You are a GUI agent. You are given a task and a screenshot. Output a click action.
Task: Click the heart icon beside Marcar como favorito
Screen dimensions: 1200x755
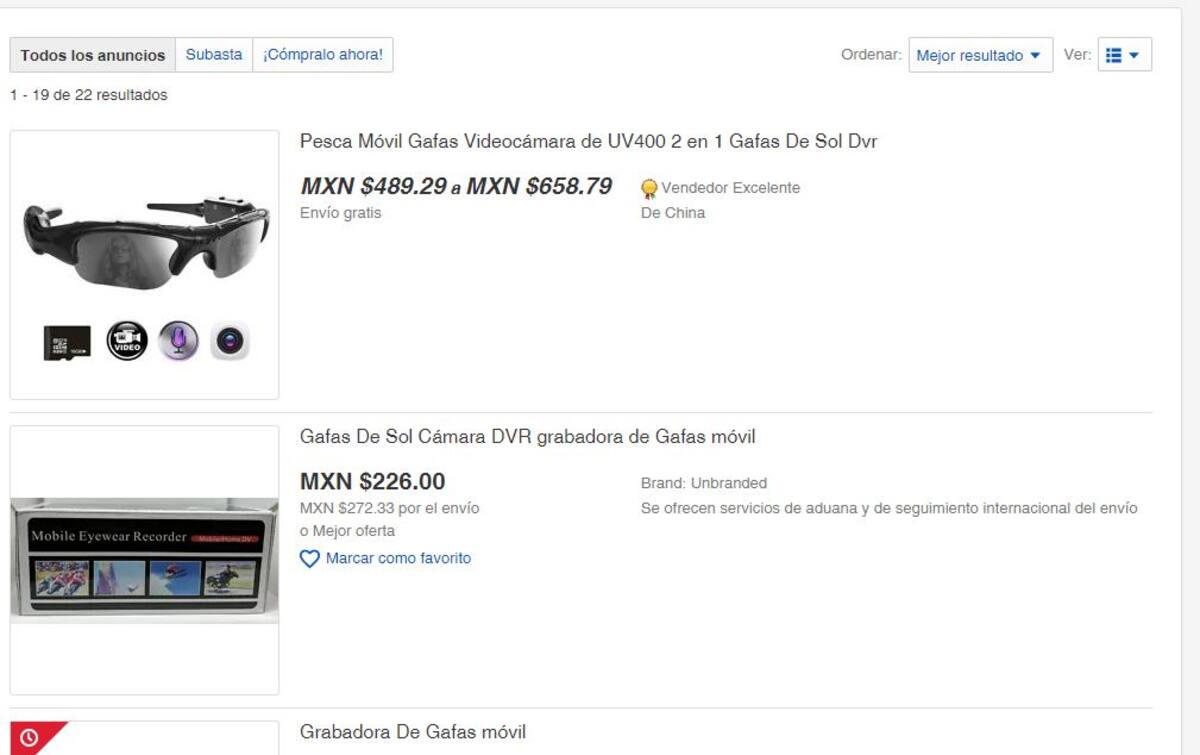310,559
